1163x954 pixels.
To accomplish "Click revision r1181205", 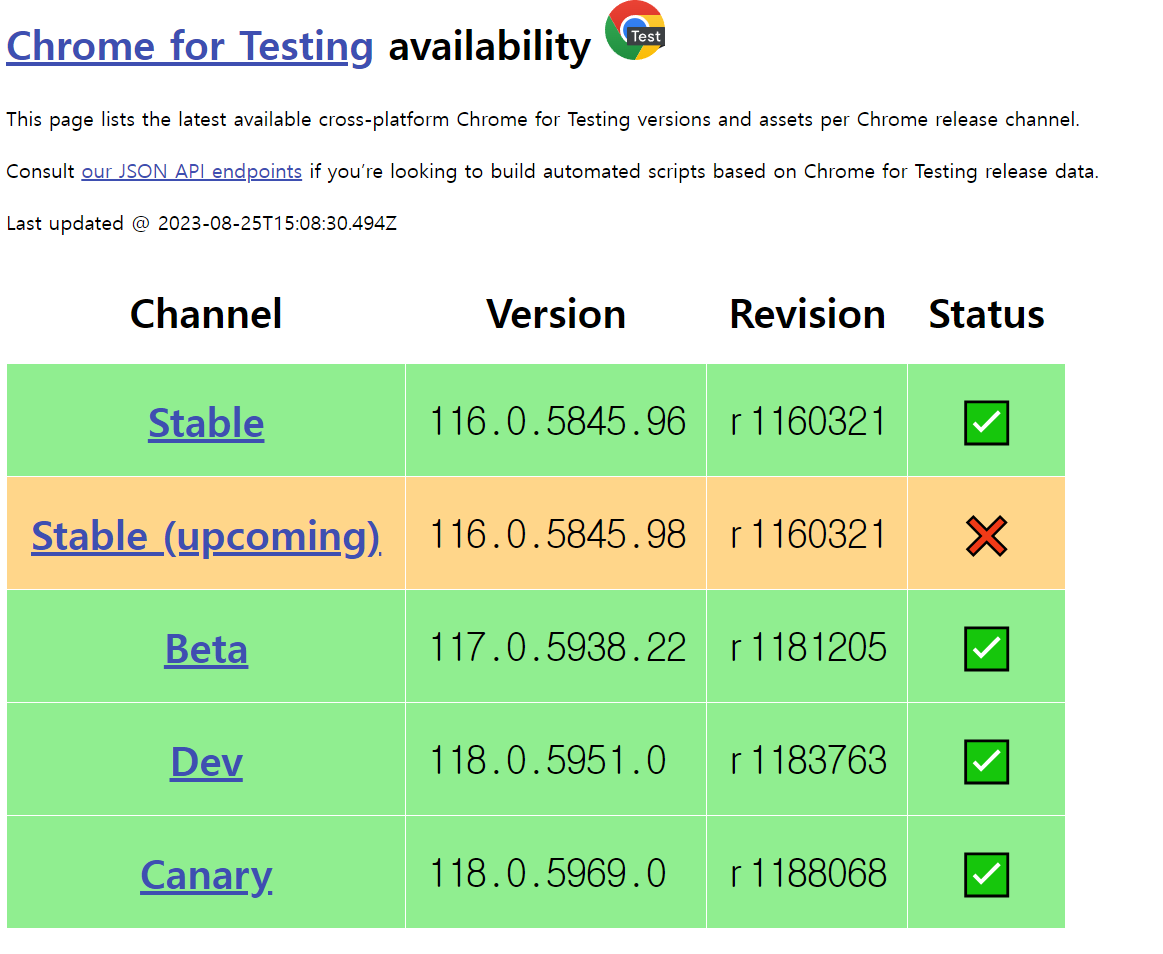I will click(x=808, y=647).
